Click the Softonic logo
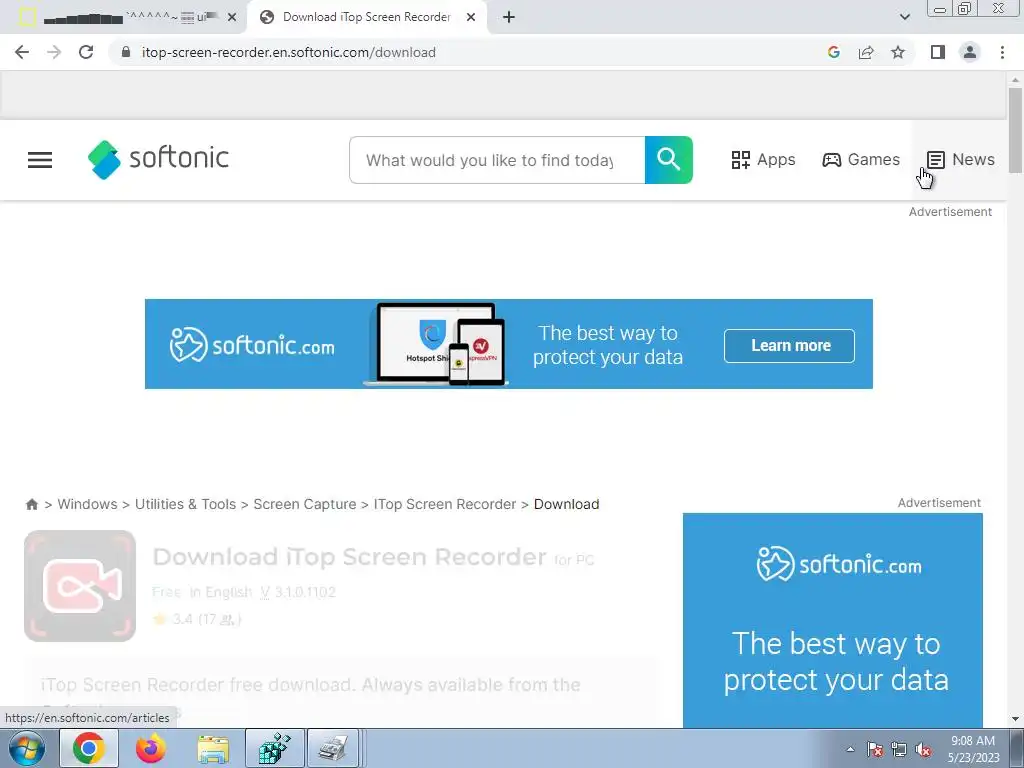 158,159
